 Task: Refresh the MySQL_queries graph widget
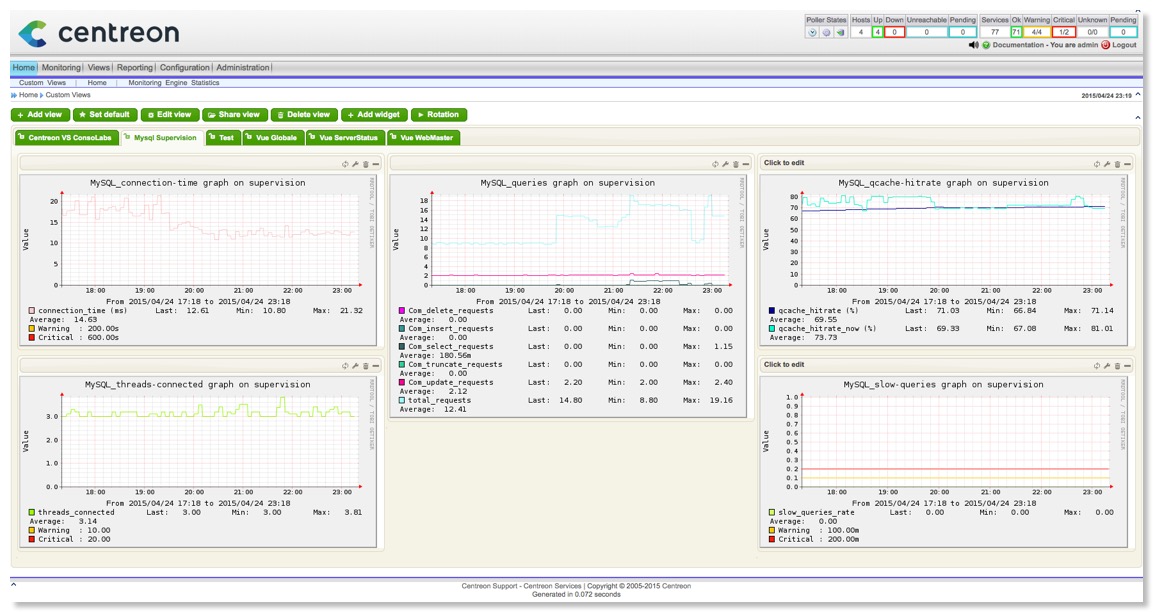coord(714,164)
